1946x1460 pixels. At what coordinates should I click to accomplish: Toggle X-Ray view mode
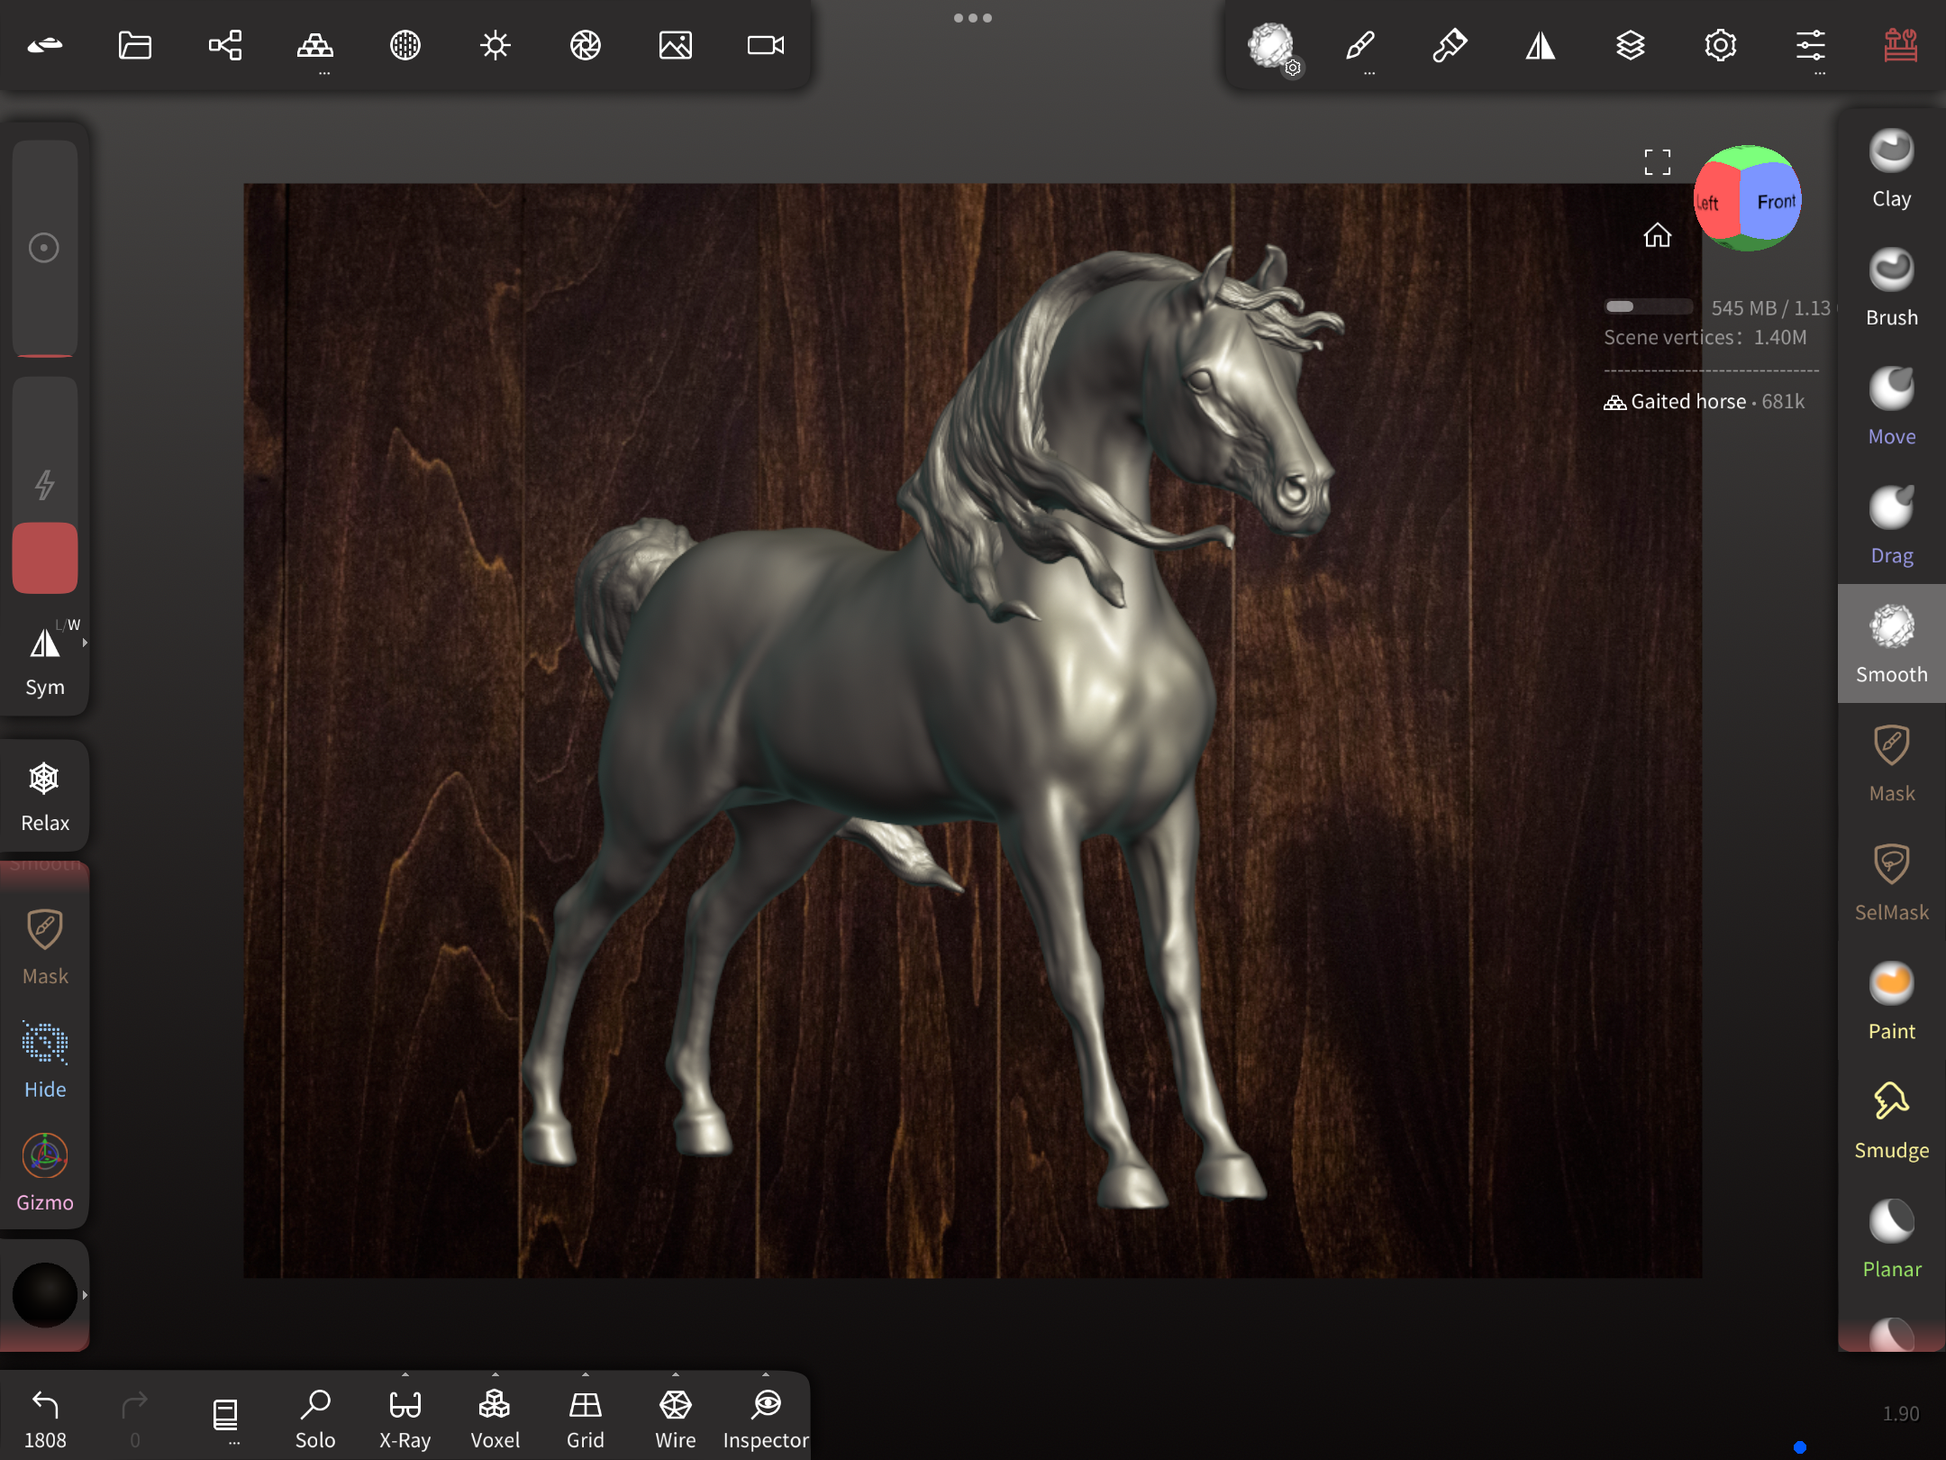(405, 1417)
